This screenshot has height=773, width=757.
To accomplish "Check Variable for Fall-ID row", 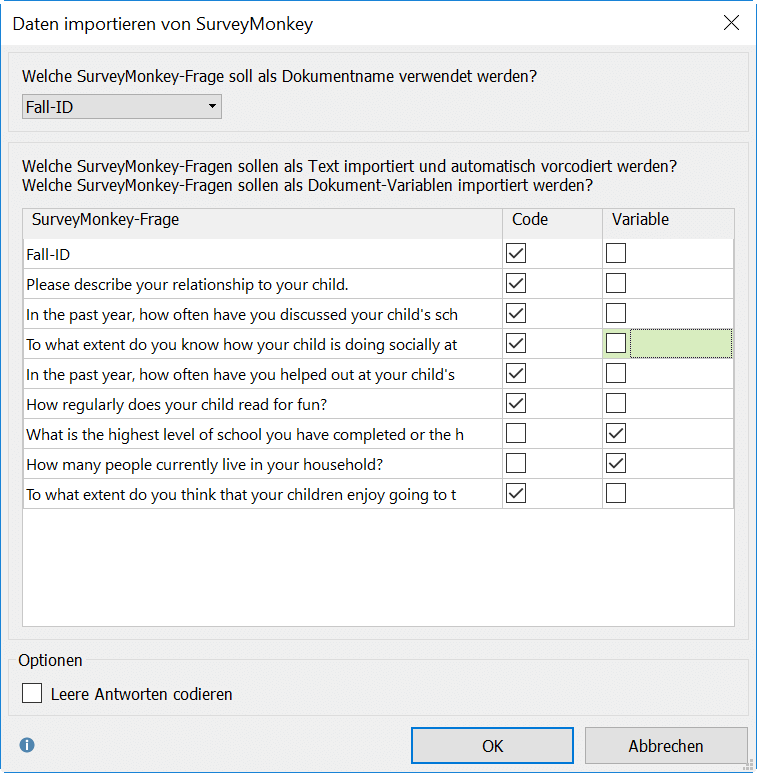I will pos(616,253).
